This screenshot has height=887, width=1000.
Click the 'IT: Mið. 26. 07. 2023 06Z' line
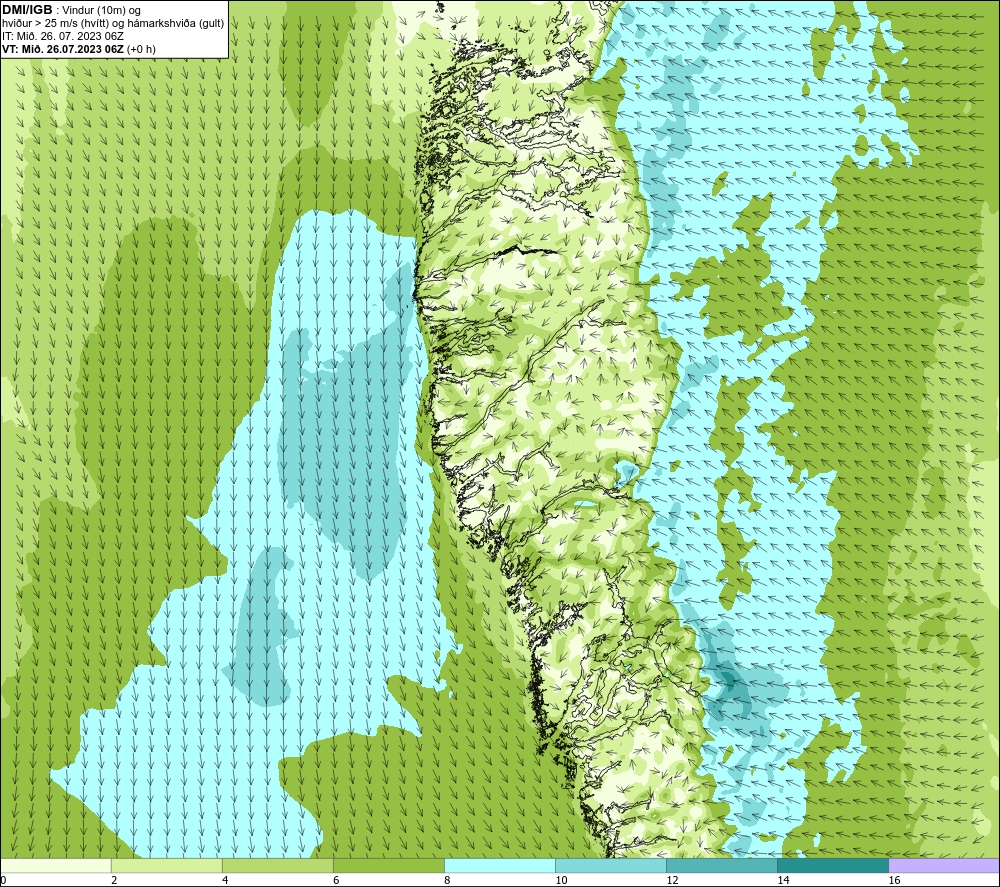pos(62,36)
